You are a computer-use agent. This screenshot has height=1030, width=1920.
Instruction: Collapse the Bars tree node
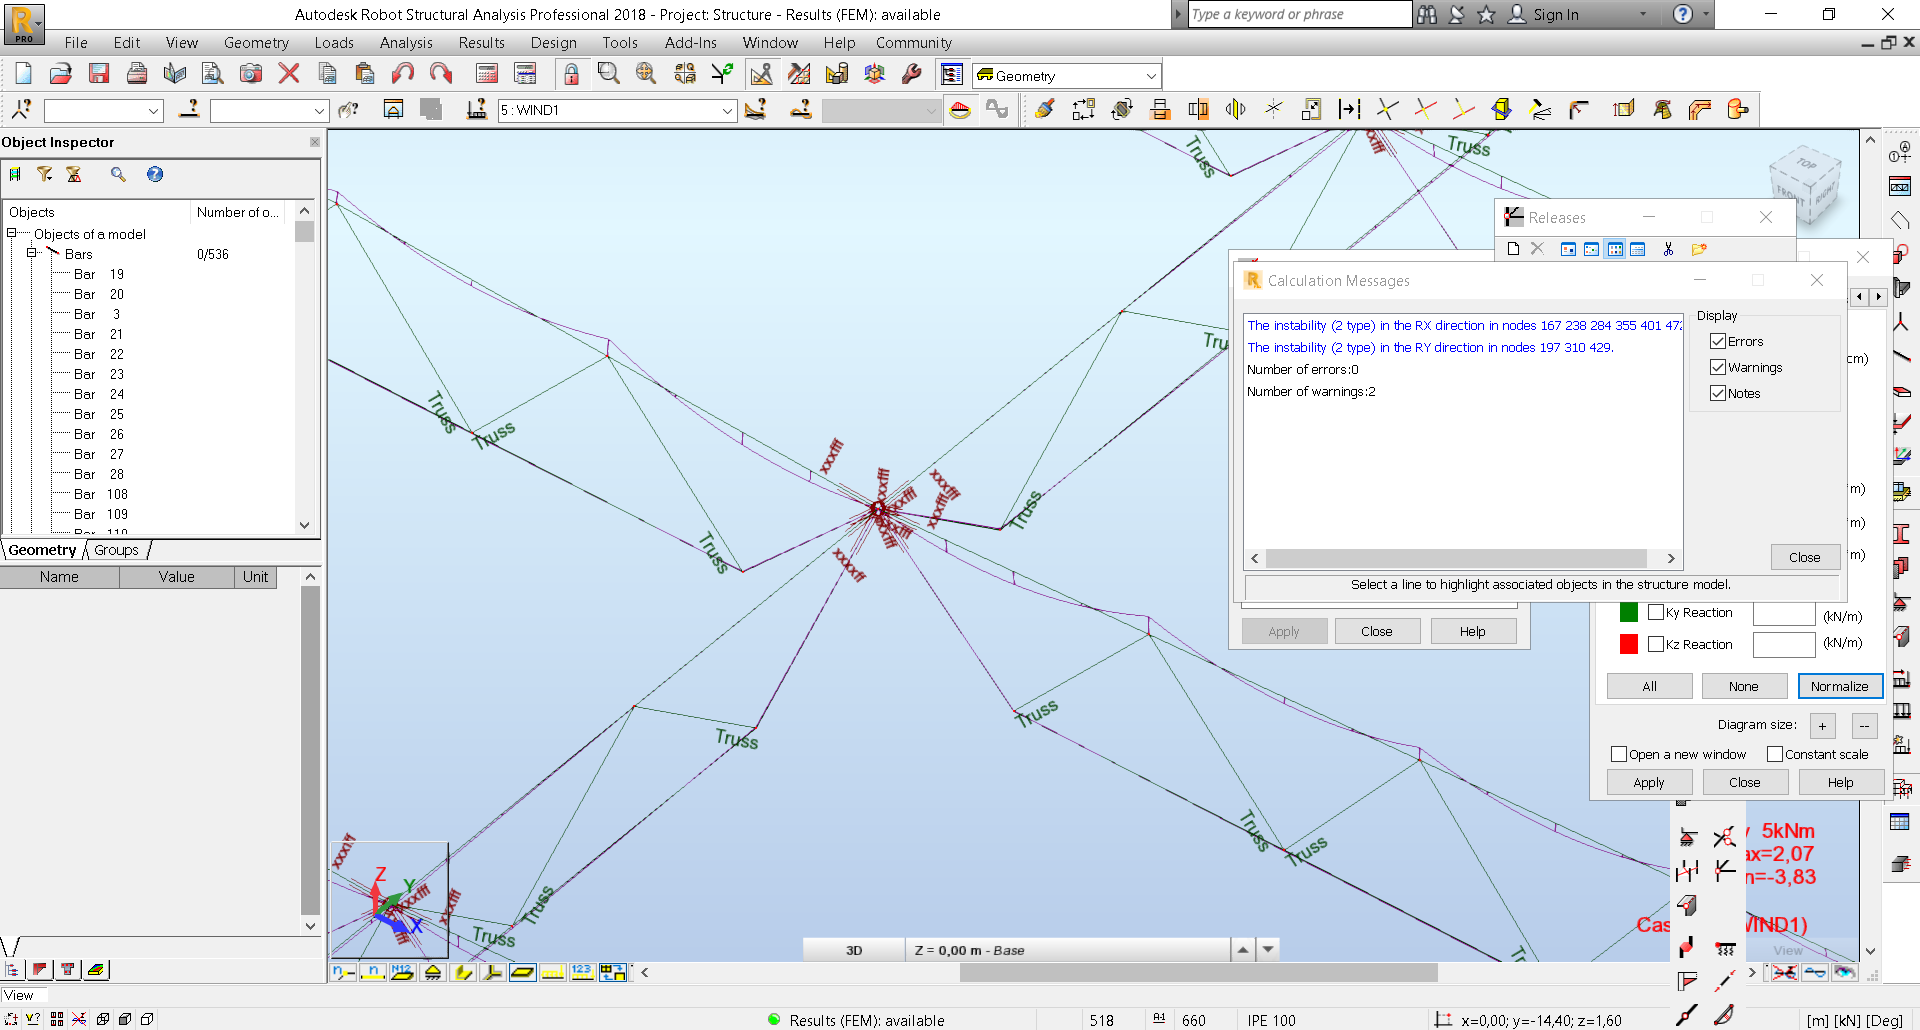[32, 253]
